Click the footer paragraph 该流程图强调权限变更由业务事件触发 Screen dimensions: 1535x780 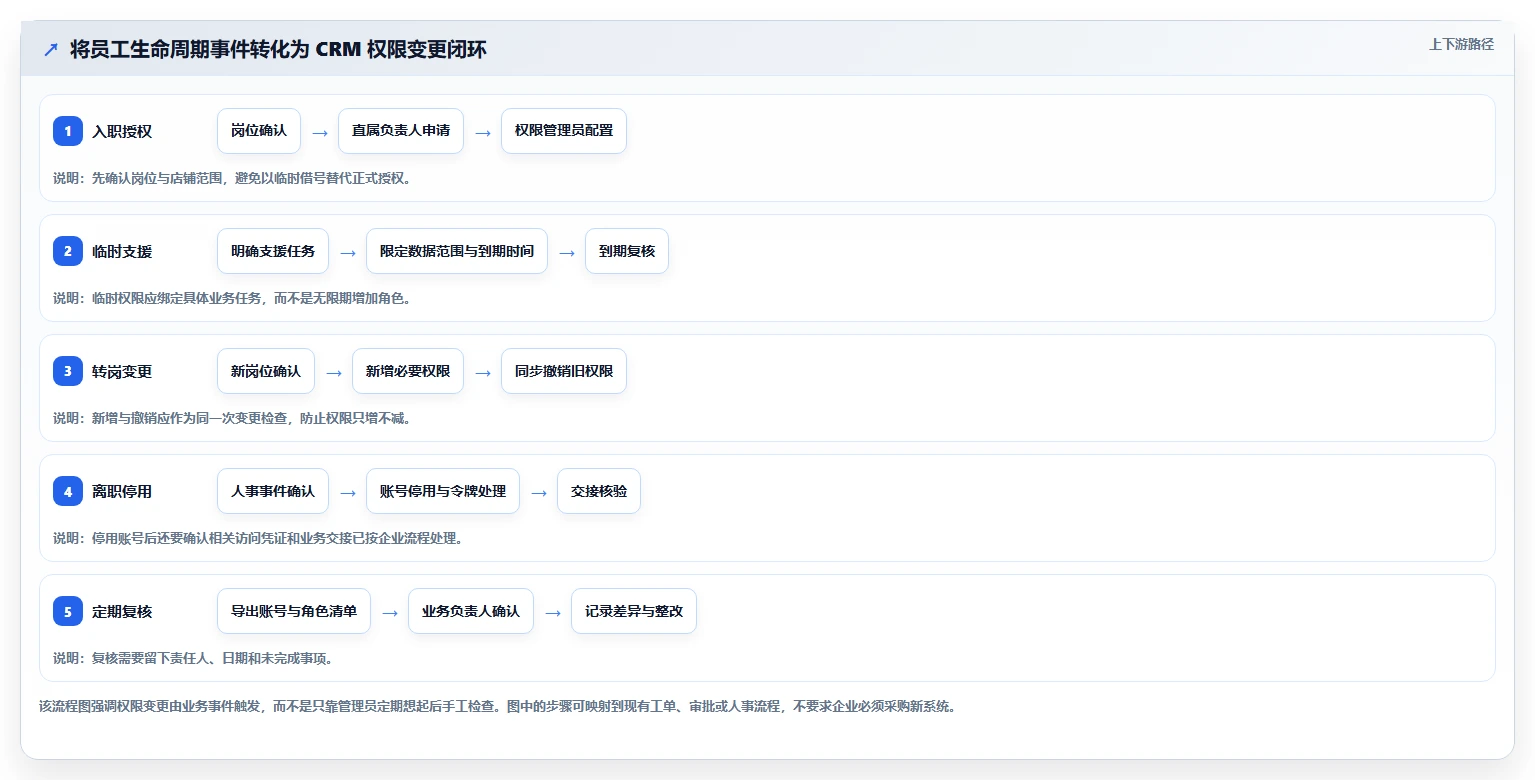[498, 706]
